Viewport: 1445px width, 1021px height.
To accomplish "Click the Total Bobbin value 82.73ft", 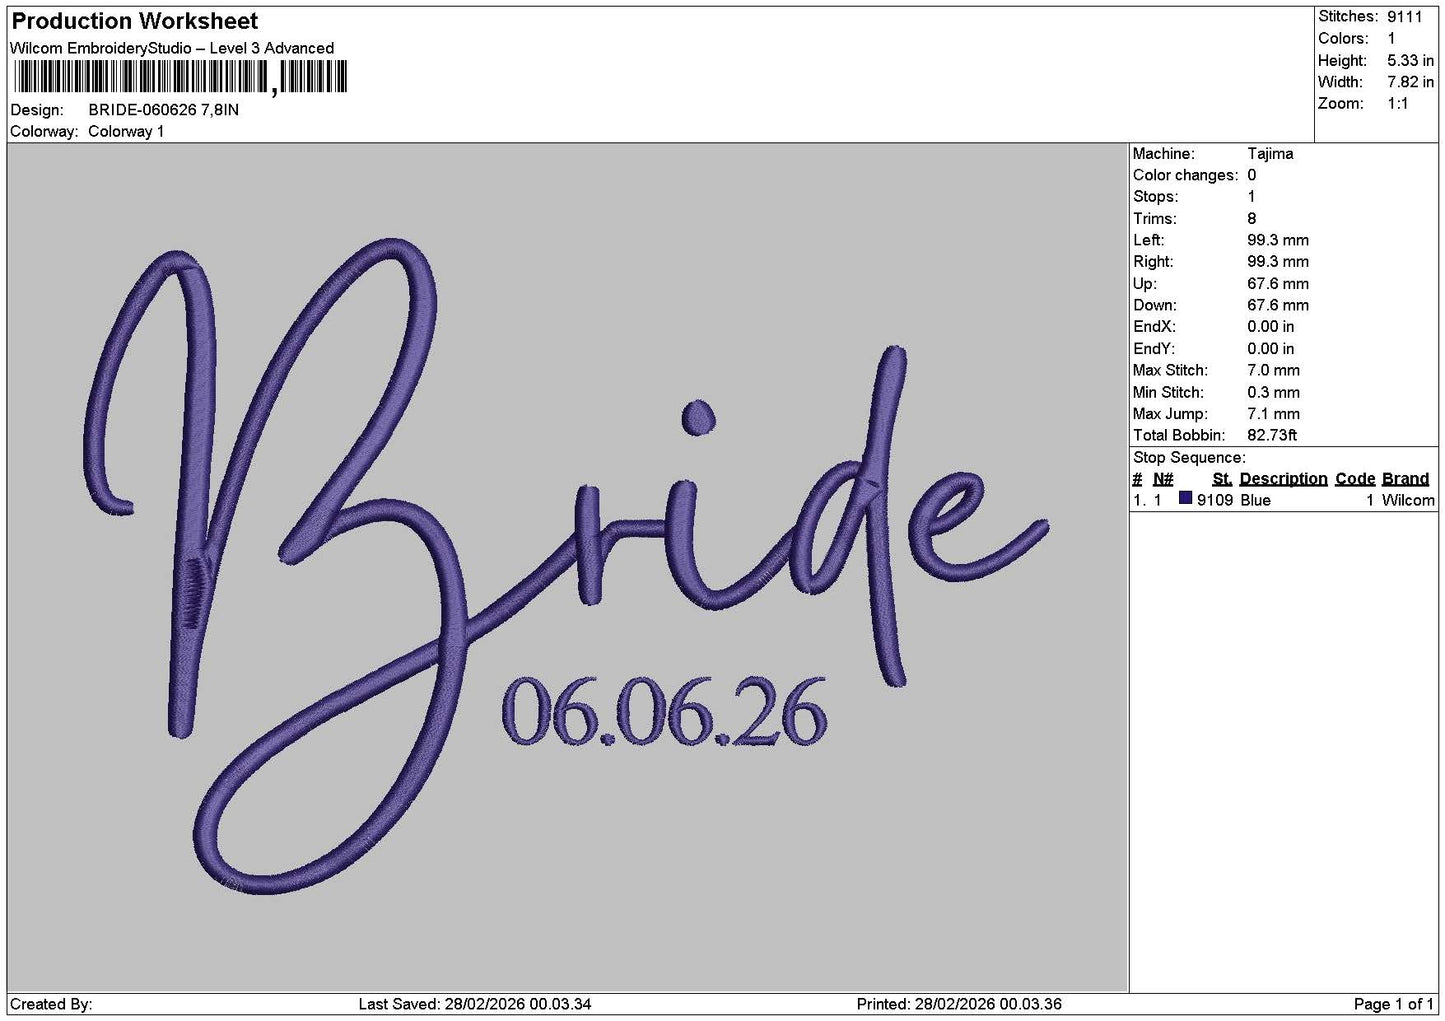I will pos(1272,436).
